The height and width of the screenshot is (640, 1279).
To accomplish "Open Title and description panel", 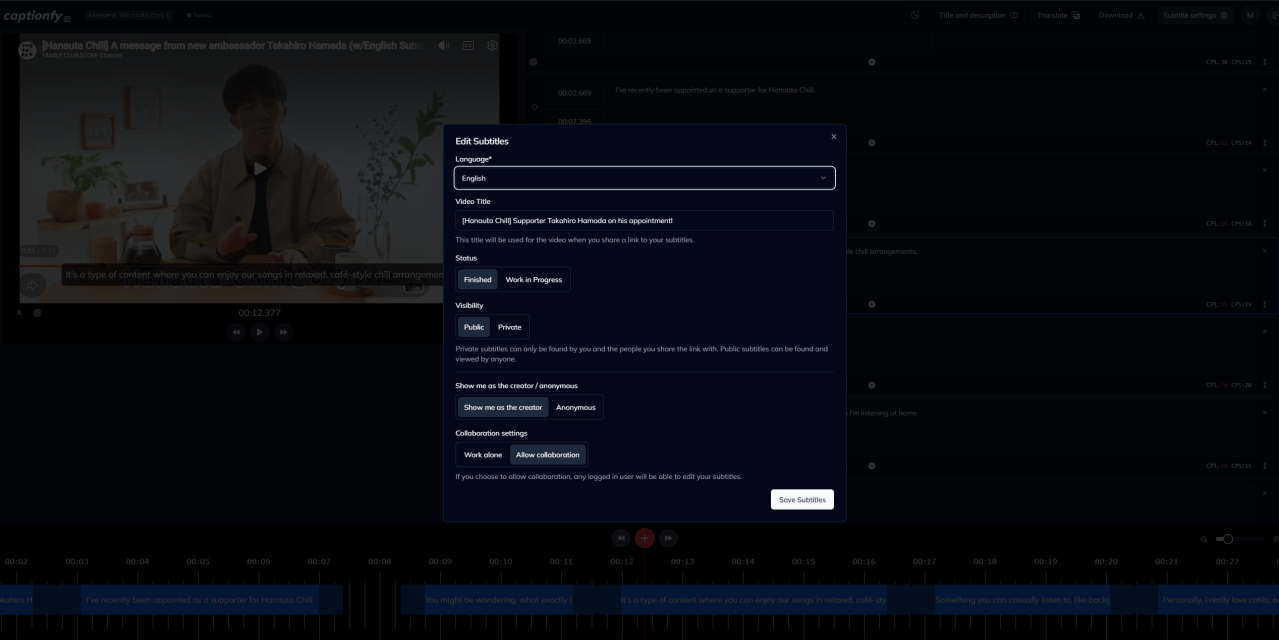I will tap(978, 15).
